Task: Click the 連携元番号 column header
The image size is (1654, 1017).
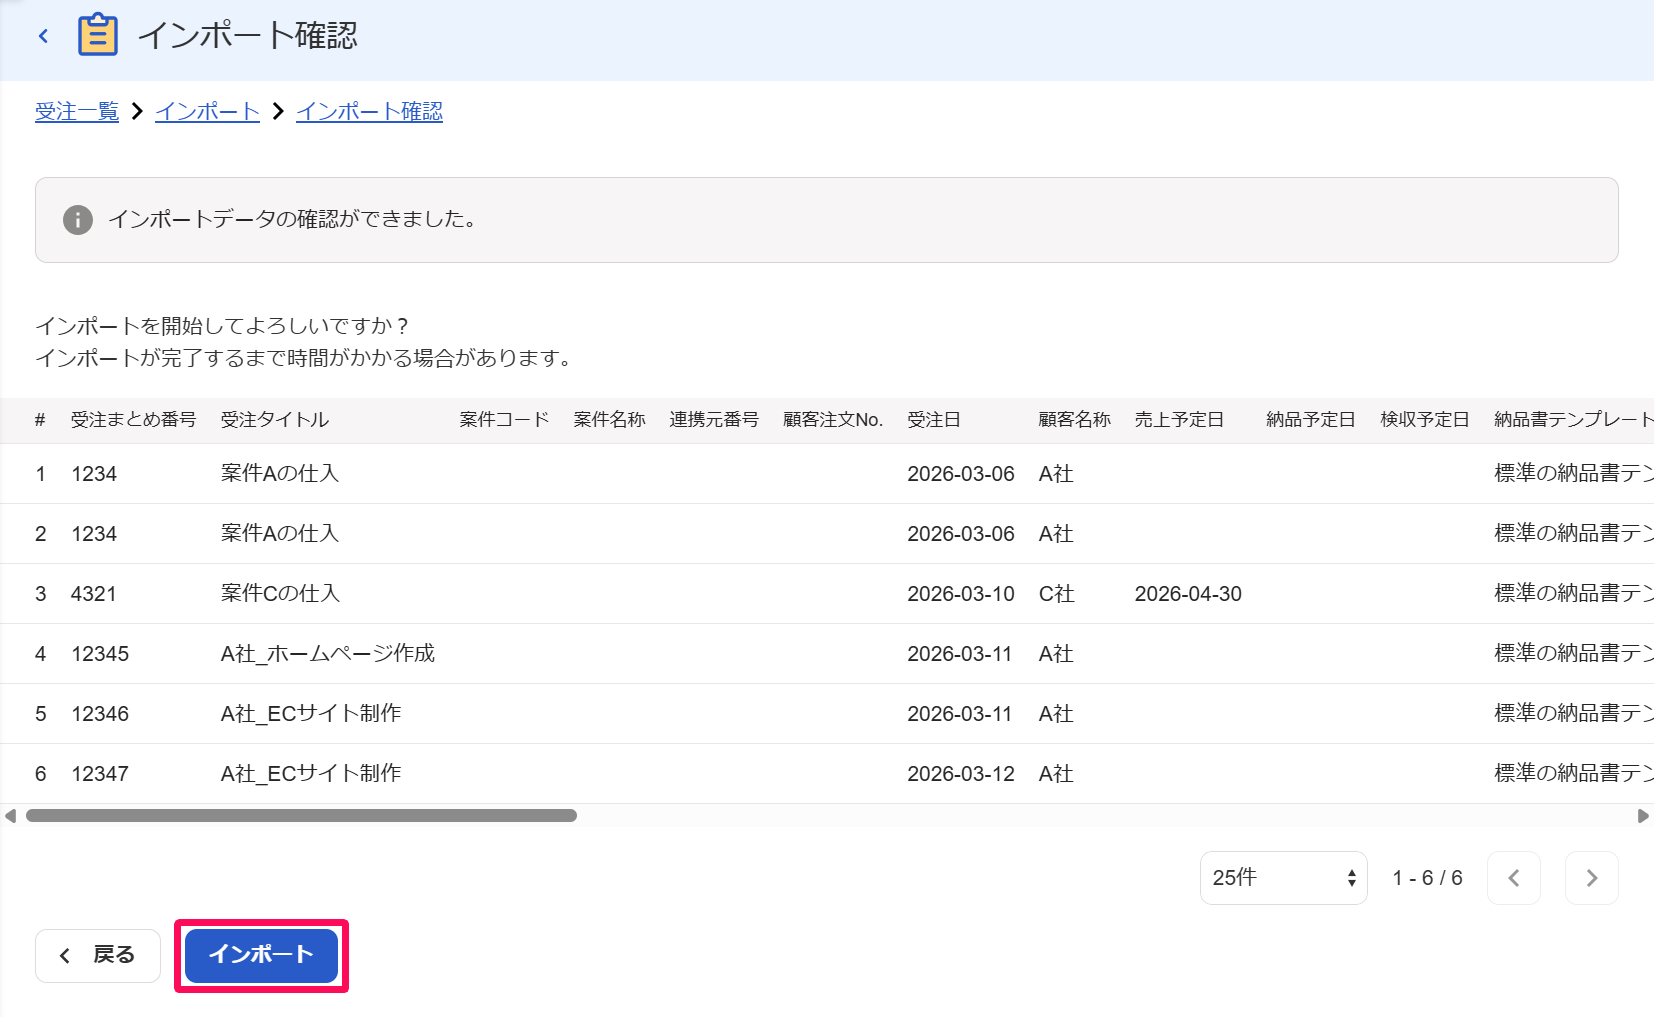Action: click(714, 420)
